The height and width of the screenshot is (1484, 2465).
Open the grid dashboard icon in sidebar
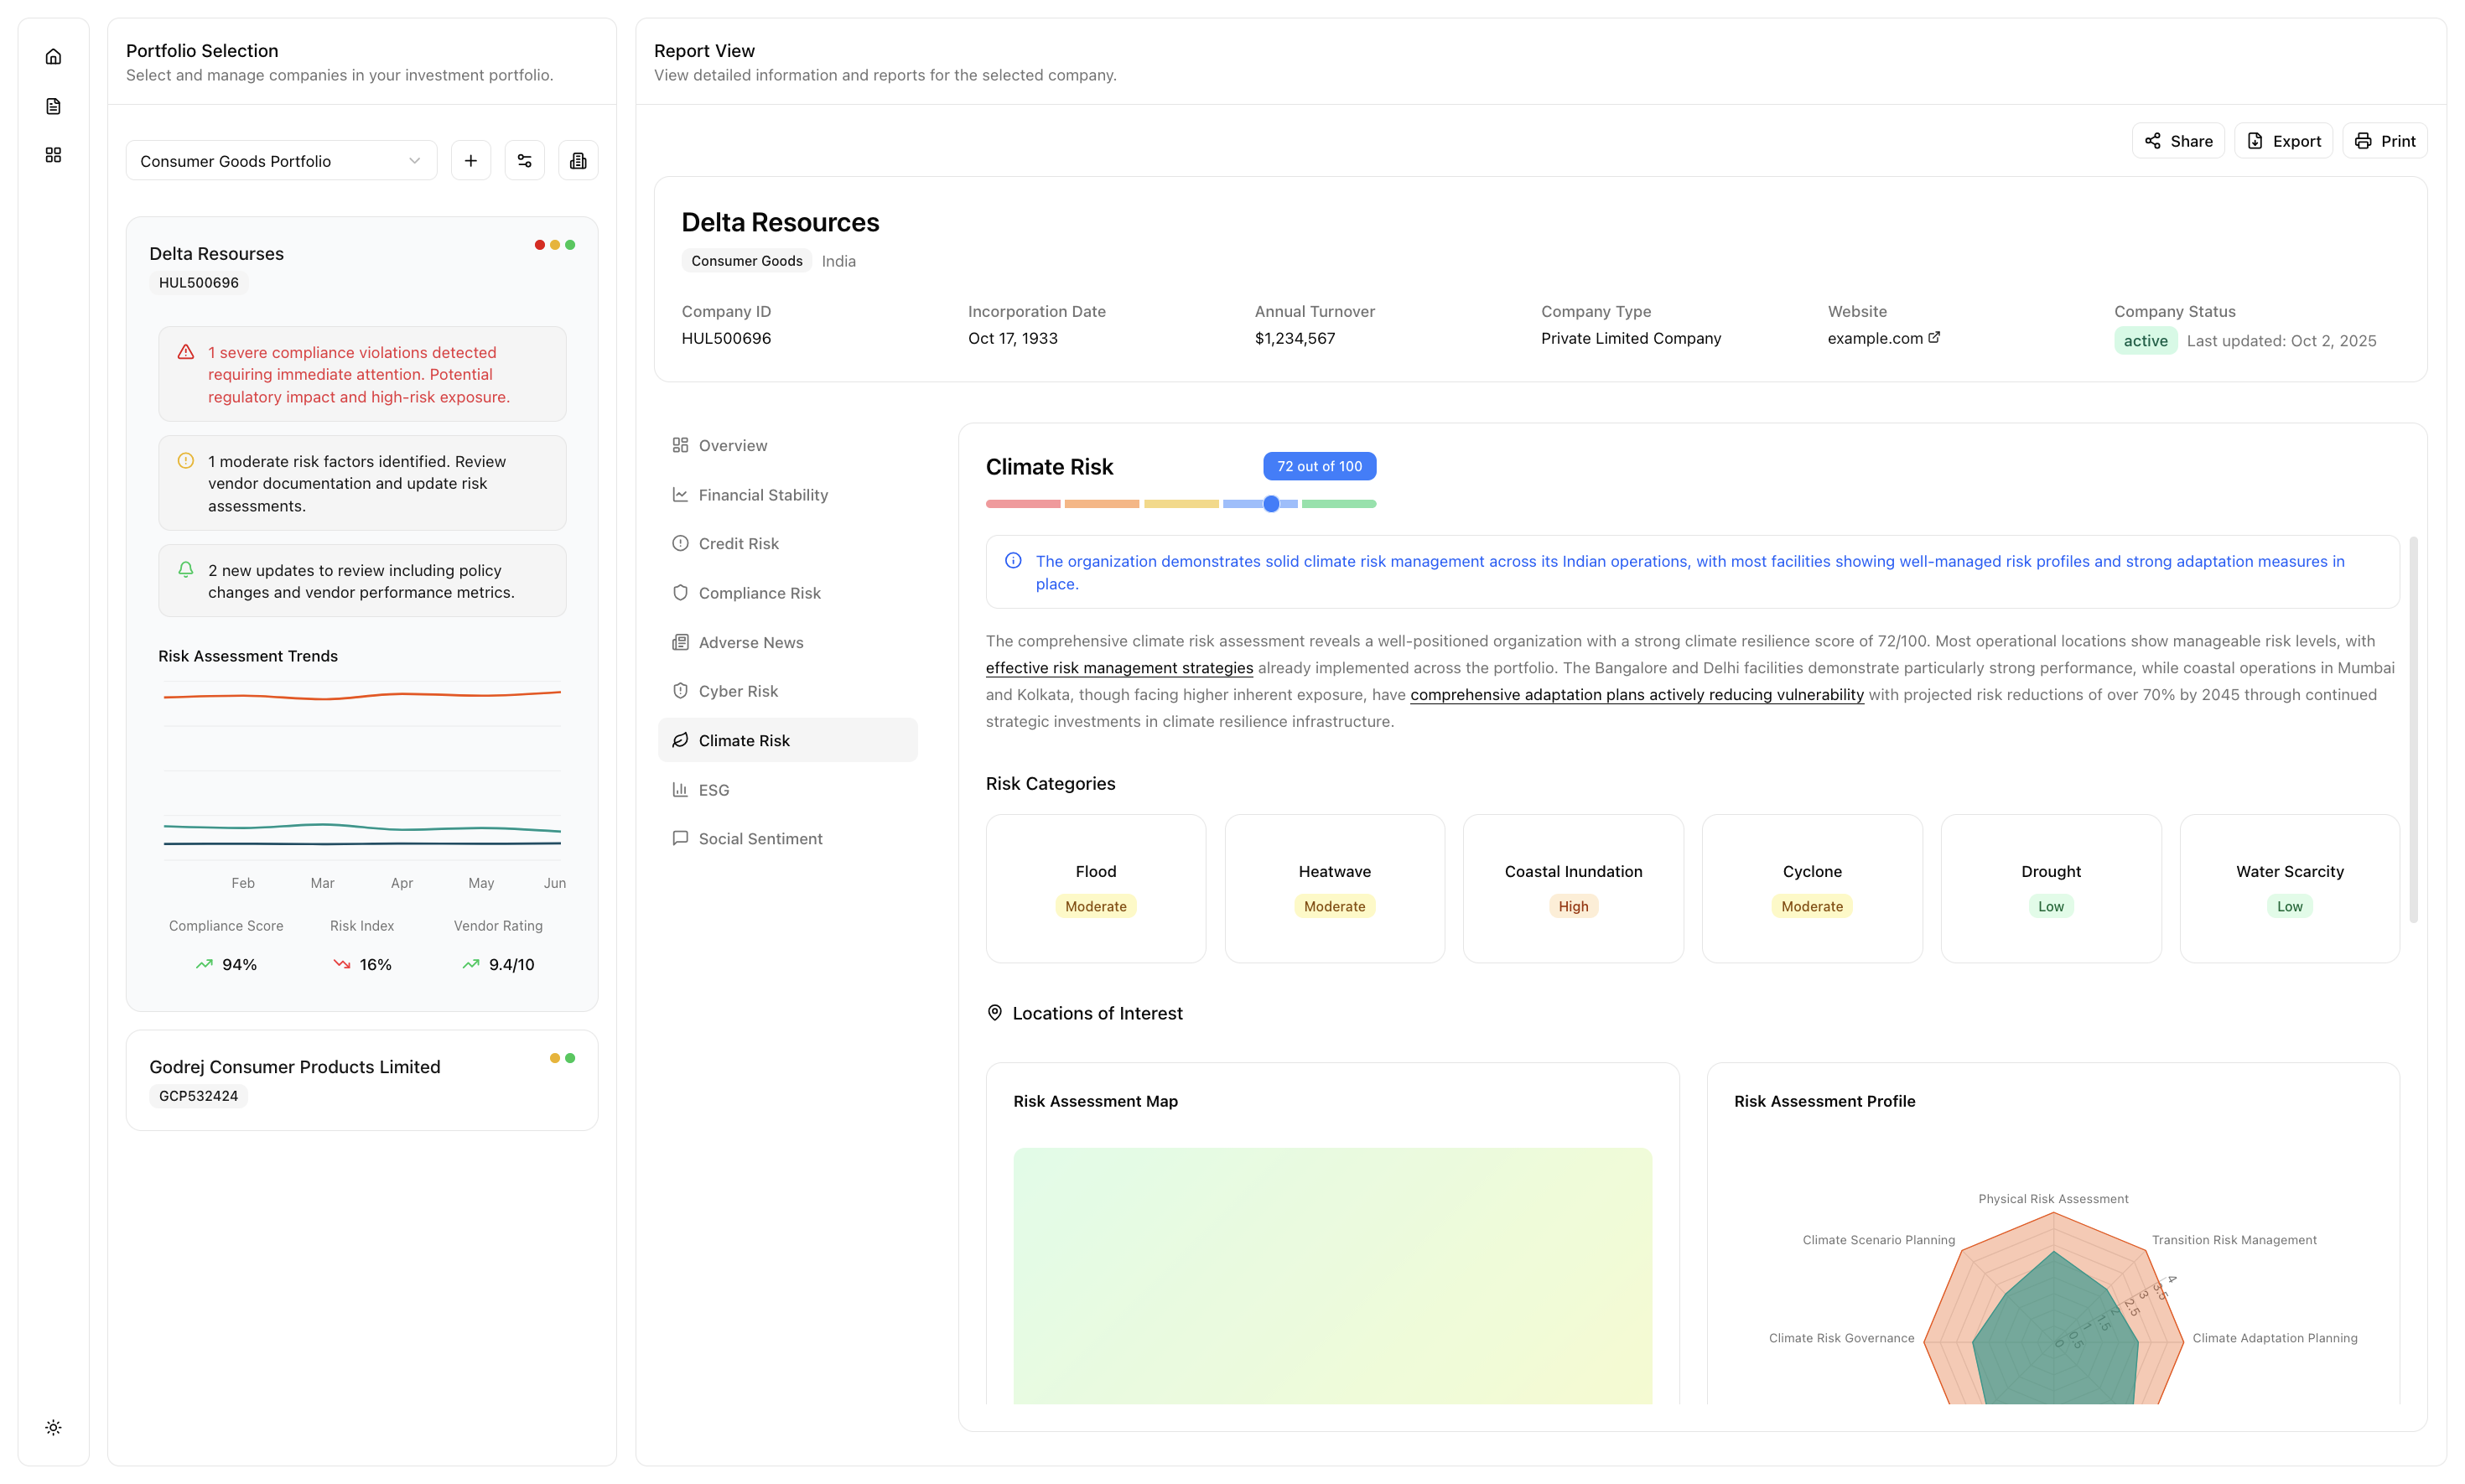point(53,155)
